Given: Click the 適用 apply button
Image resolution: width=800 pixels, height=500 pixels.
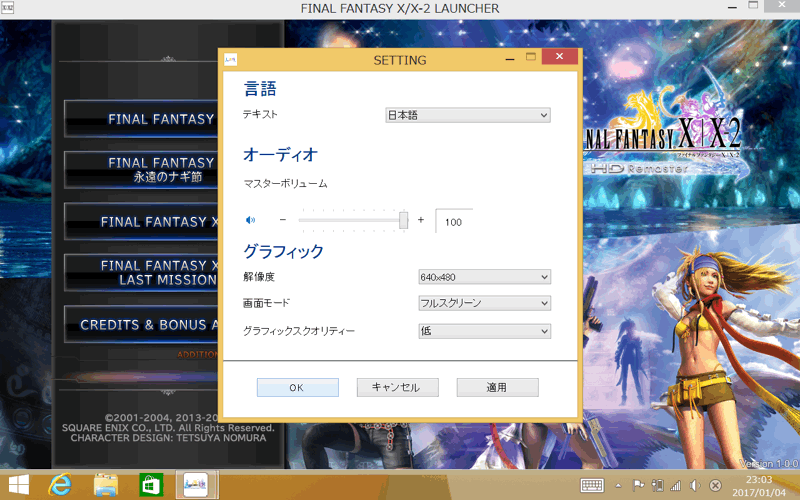Looking at the screenshot, I should coord(497,387).
